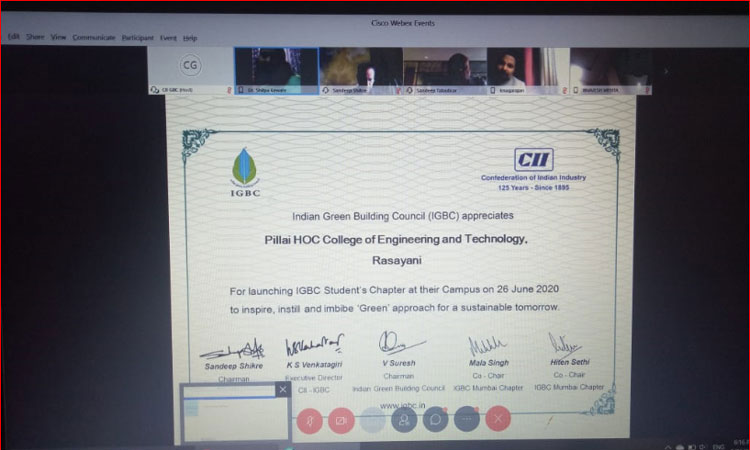The width and height of the screenshot is (750, 450).
Task: Click the www.igbc.in text on certificate
Action: click(402, 405)
